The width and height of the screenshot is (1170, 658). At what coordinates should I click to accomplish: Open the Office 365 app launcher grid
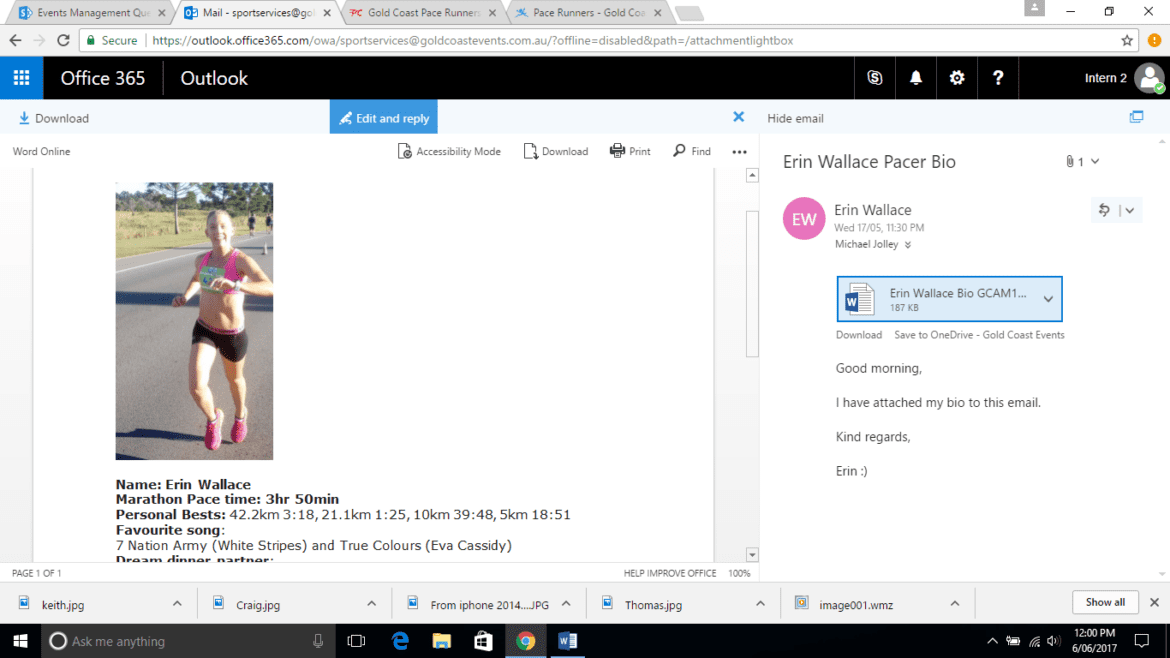click(22, 78)
